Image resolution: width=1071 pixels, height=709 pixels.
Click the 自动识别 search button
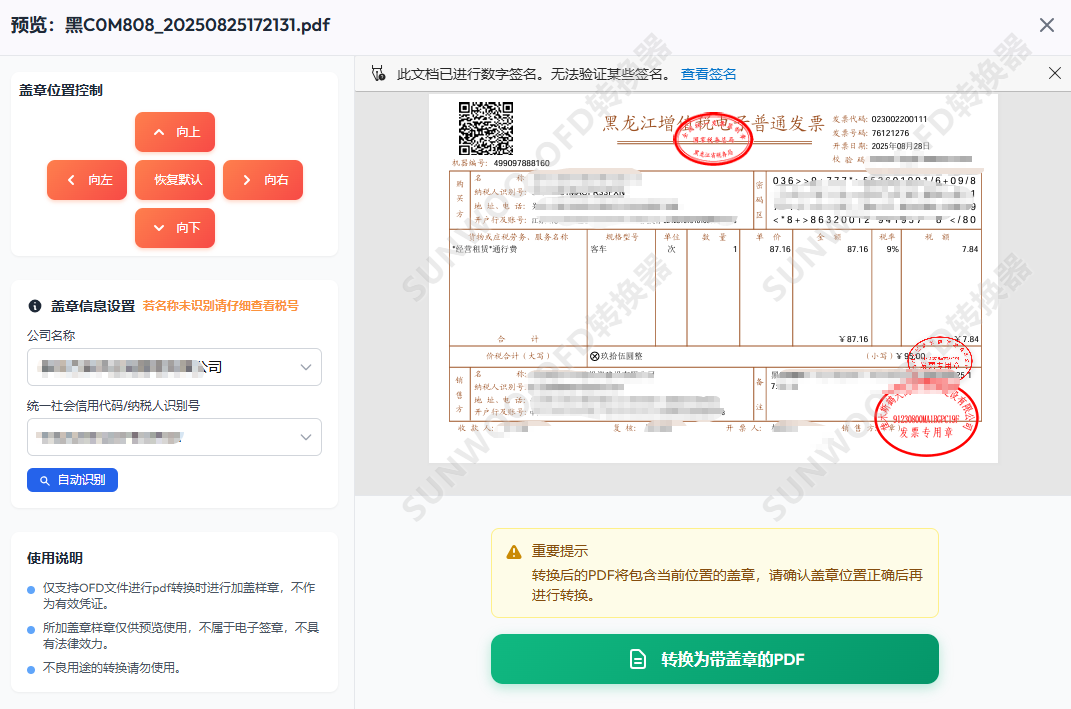pos(72,481)
